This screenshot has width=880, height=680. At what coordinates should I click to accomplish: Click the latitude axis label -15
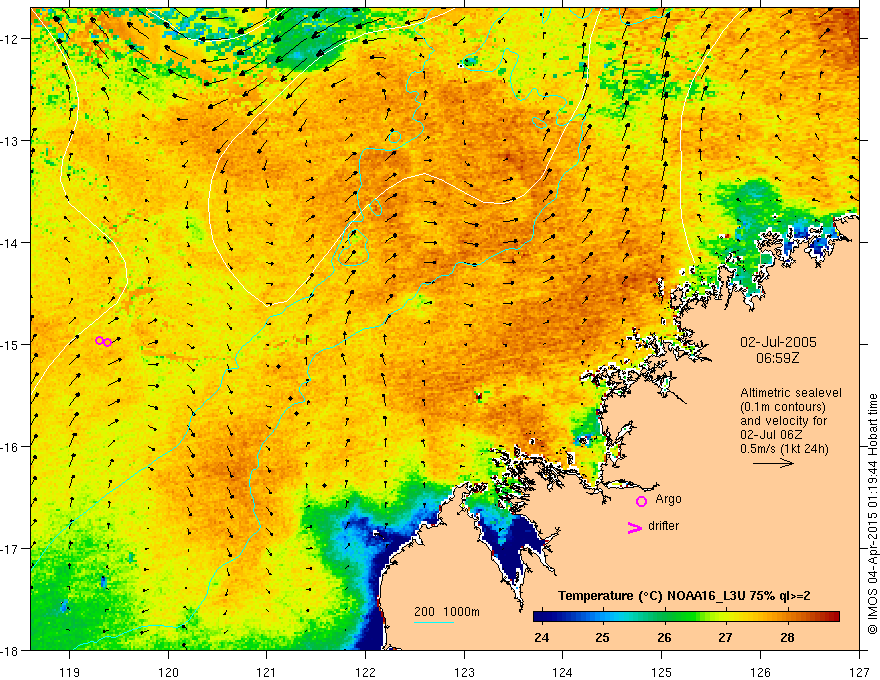point(10,344)
